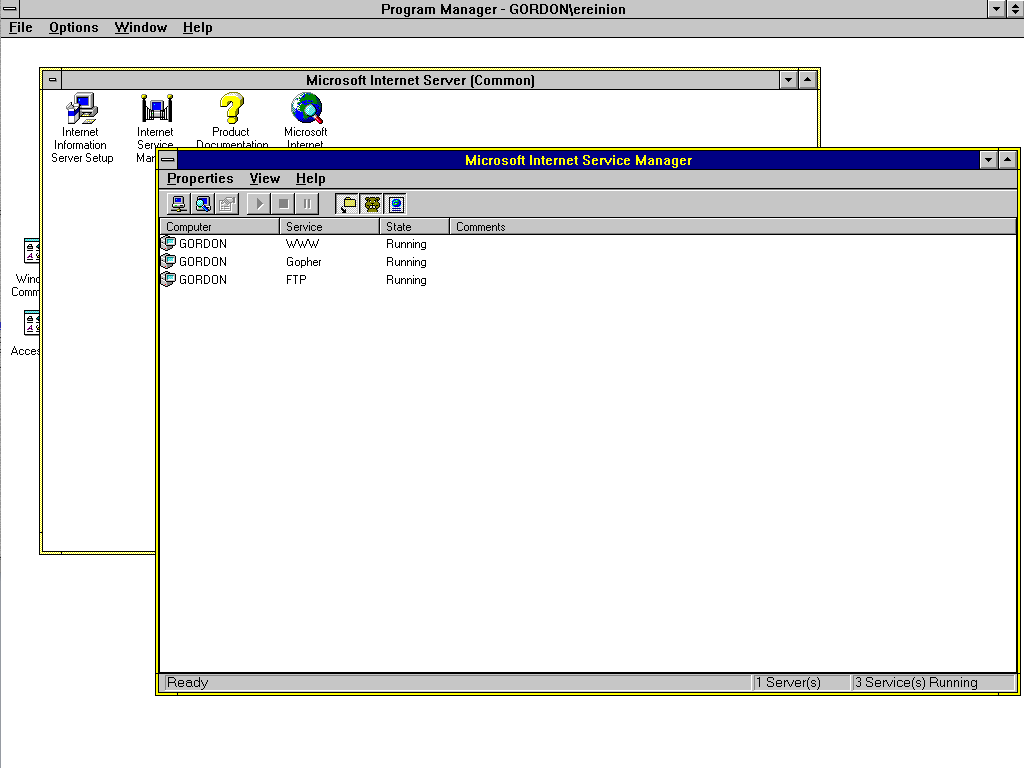
Task: Open the Properties menu in Service Manager
Action: (x=200, y=179)
